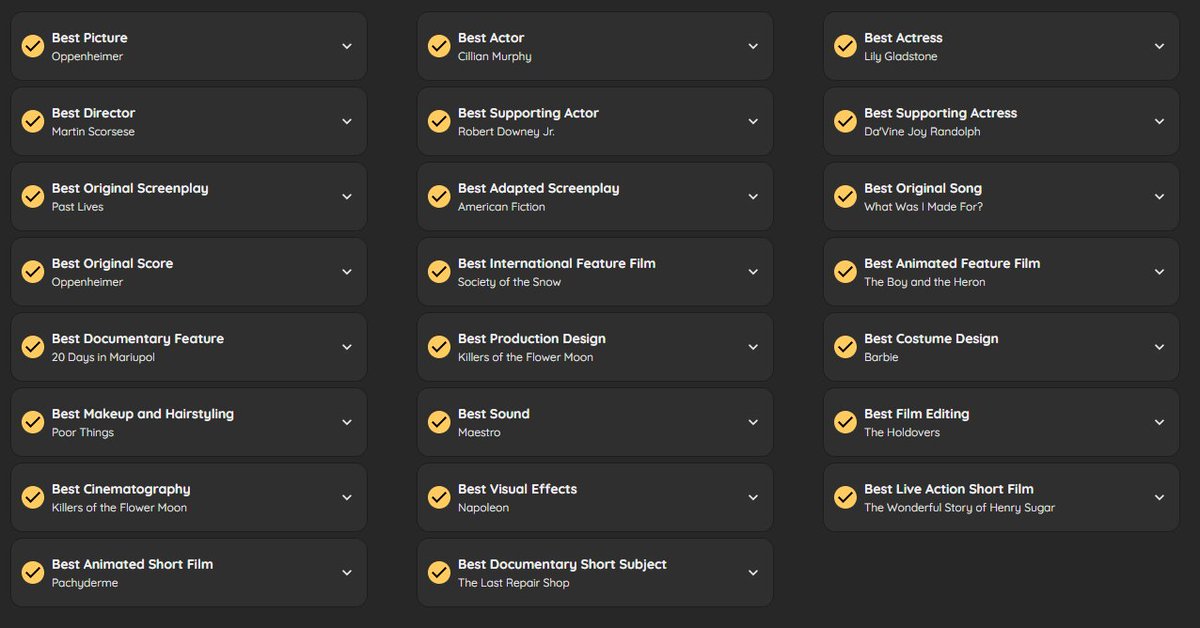Open the Best Production Design chevron

click(753, 347)
